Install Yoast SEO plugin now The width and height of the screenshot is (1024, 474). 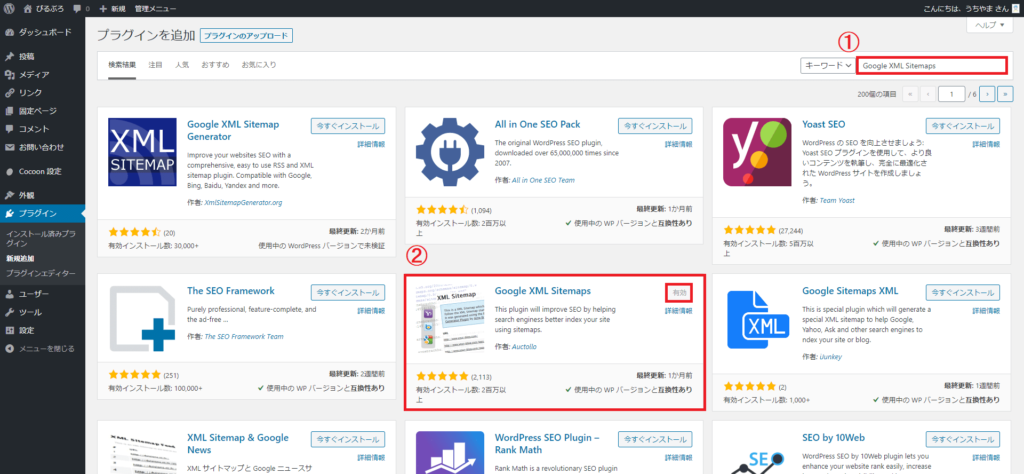coord(963,126)
